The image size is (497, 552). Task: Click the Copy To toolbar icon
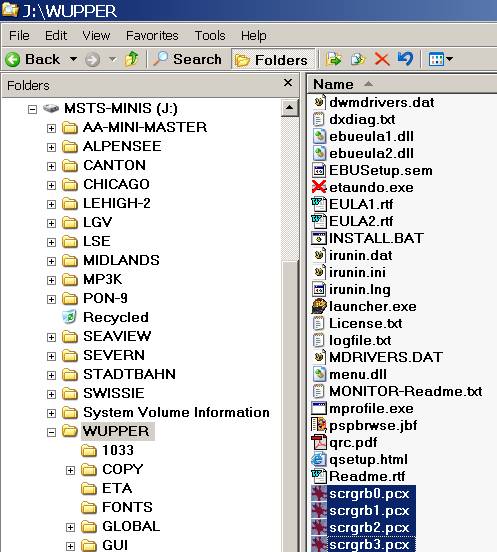click(358, 59)
